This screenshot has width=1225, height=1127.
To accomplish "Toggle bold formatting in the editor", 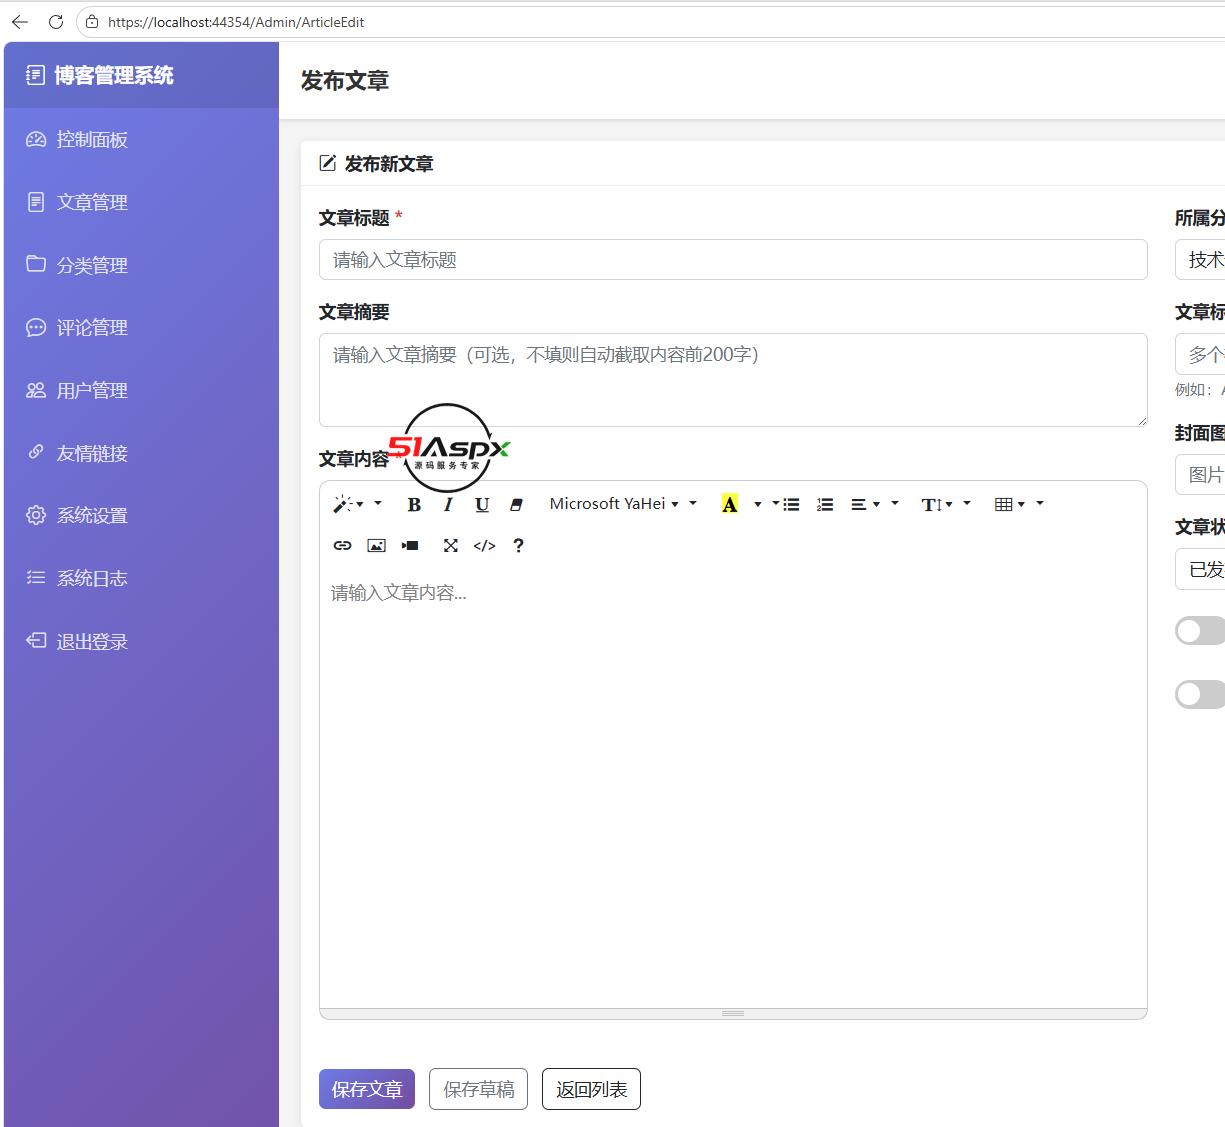I will tap(414, 505).
